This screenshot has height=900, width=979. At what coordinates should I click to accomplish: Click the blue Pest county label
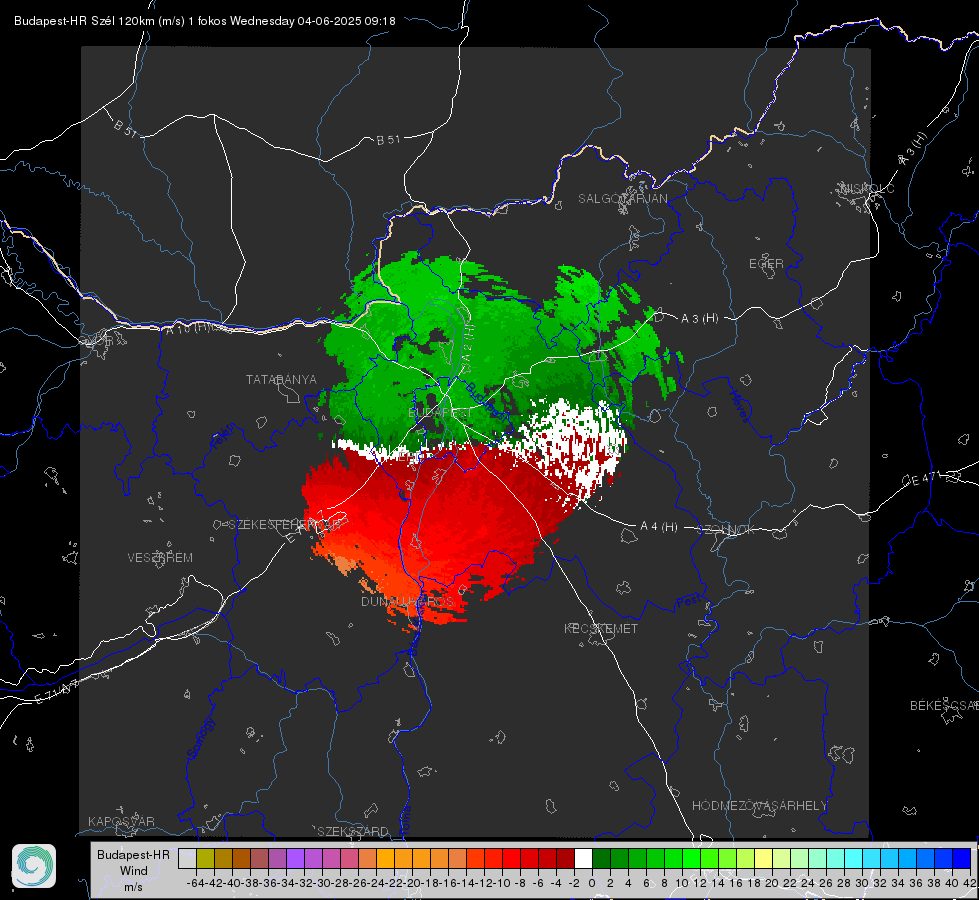click(x=688, y=602)
